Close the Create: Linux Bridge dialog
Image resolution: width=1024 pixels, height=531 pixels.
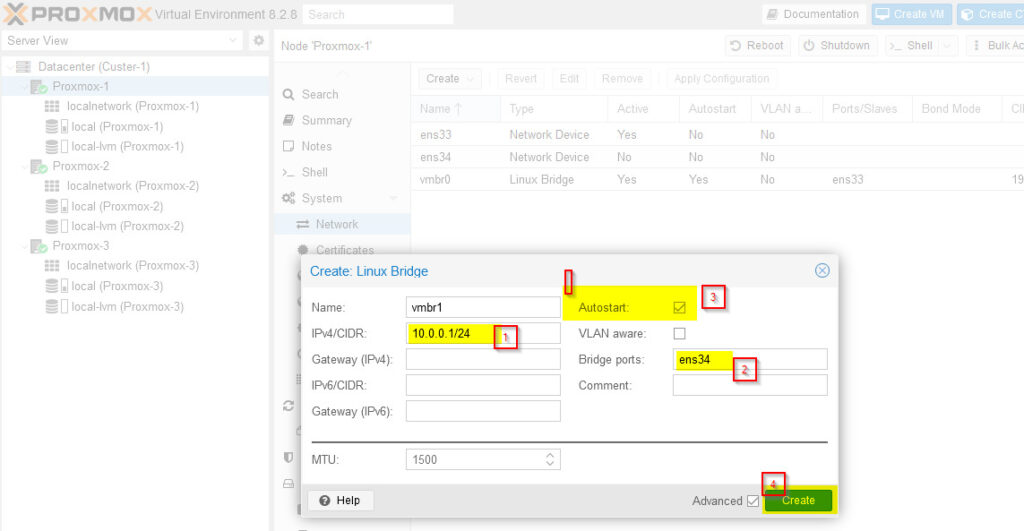tap(822, 270)
